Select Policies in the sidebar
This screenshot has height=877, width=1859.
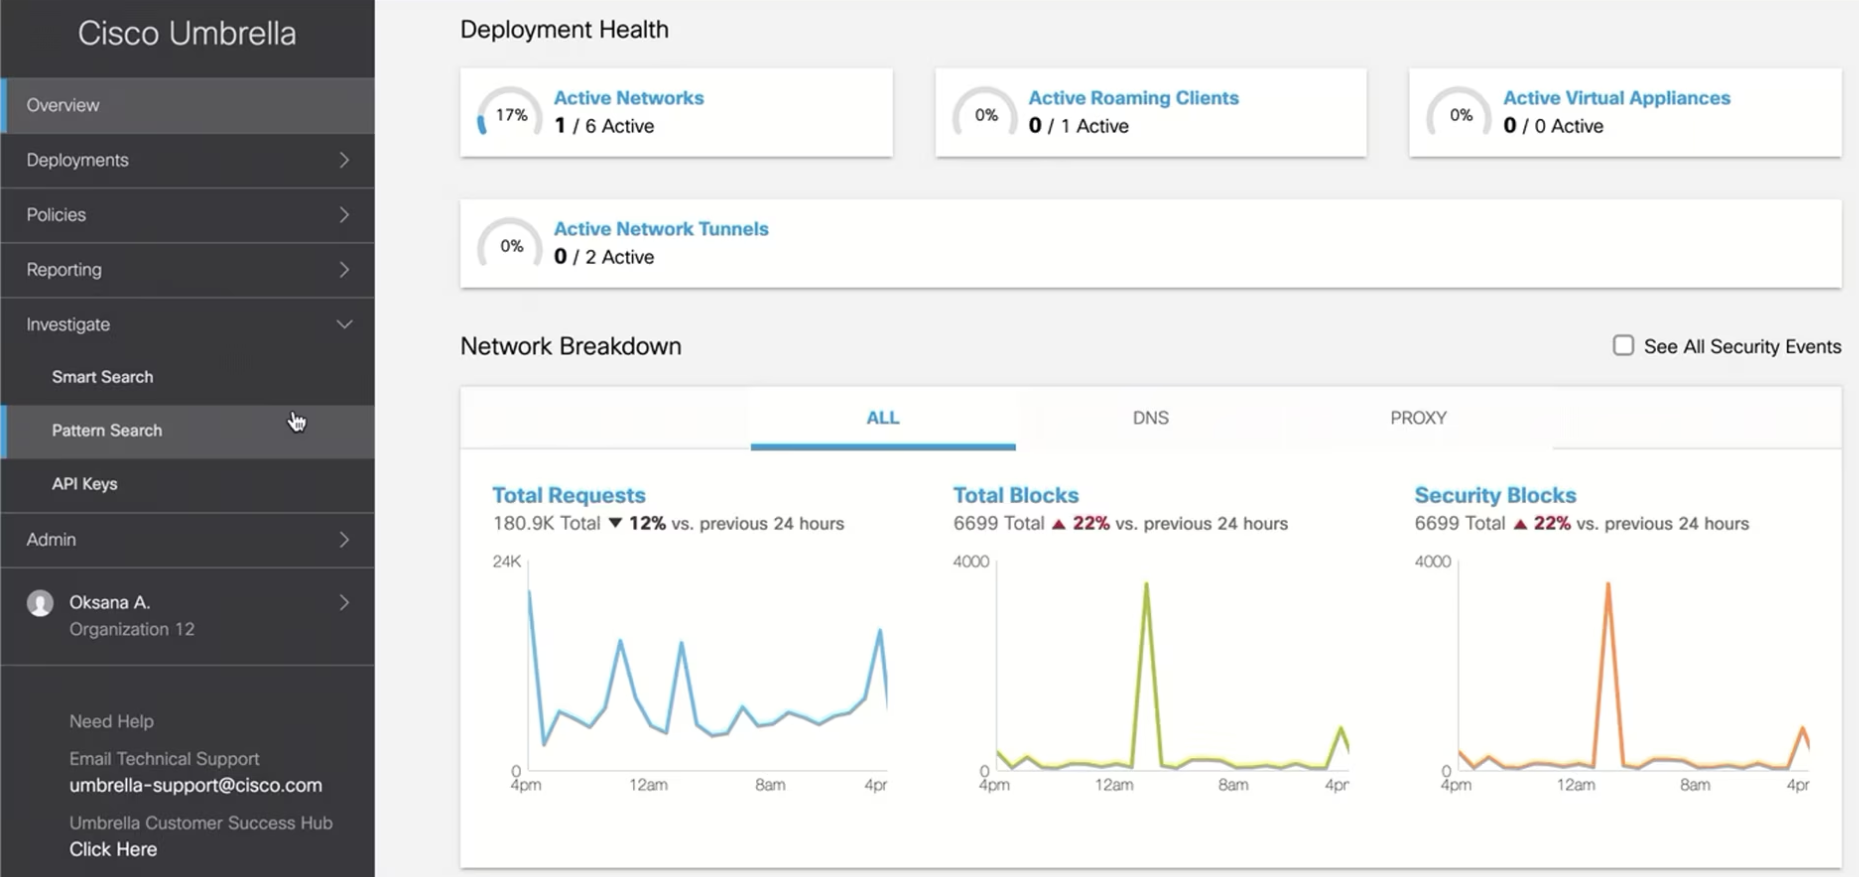point(187,215)
